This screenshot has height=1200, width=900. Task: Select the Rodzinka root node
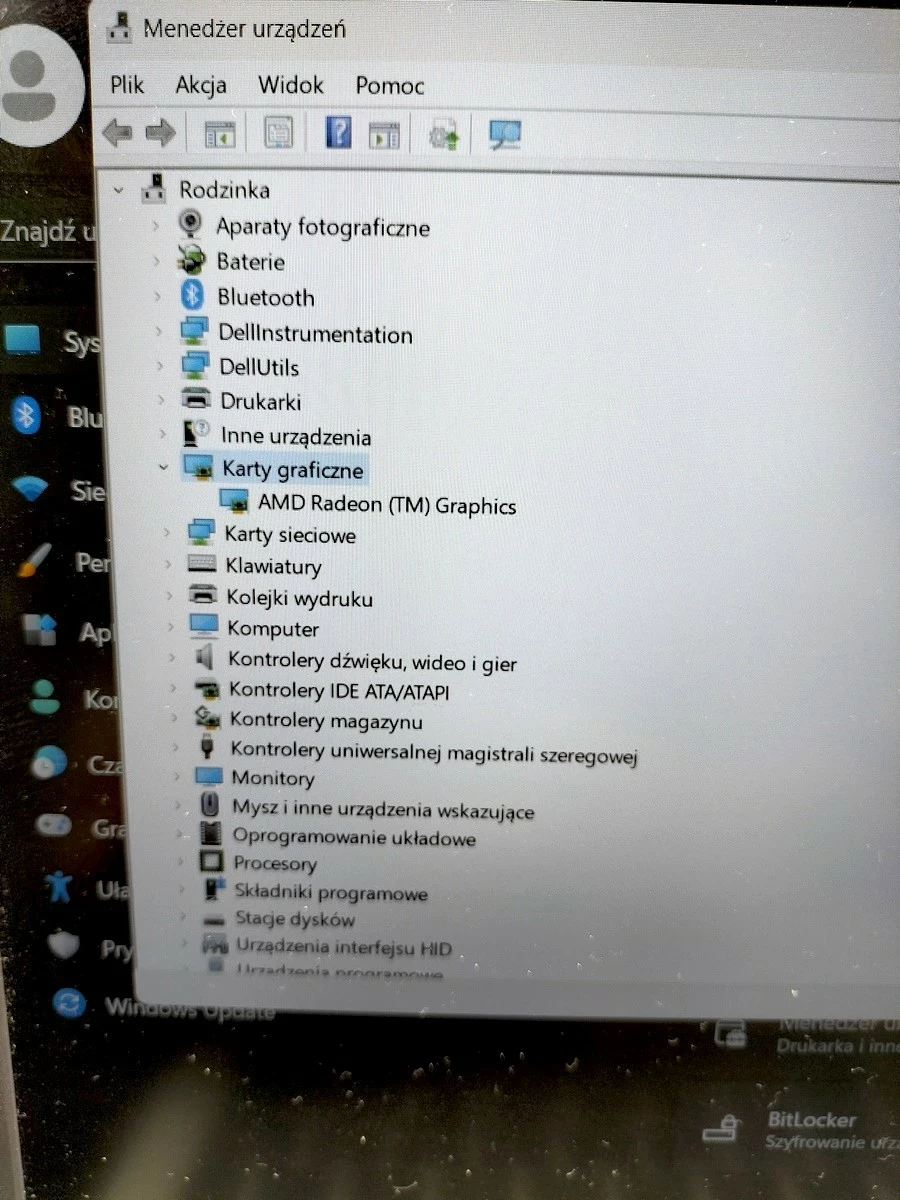(227, 189)
